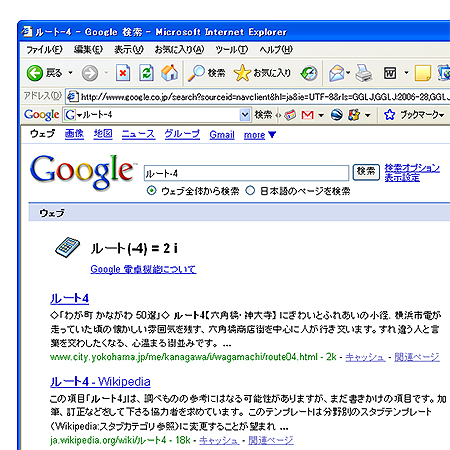450x450 pixels.
Task: Go to Home page icon
Action: click(169, 73)
